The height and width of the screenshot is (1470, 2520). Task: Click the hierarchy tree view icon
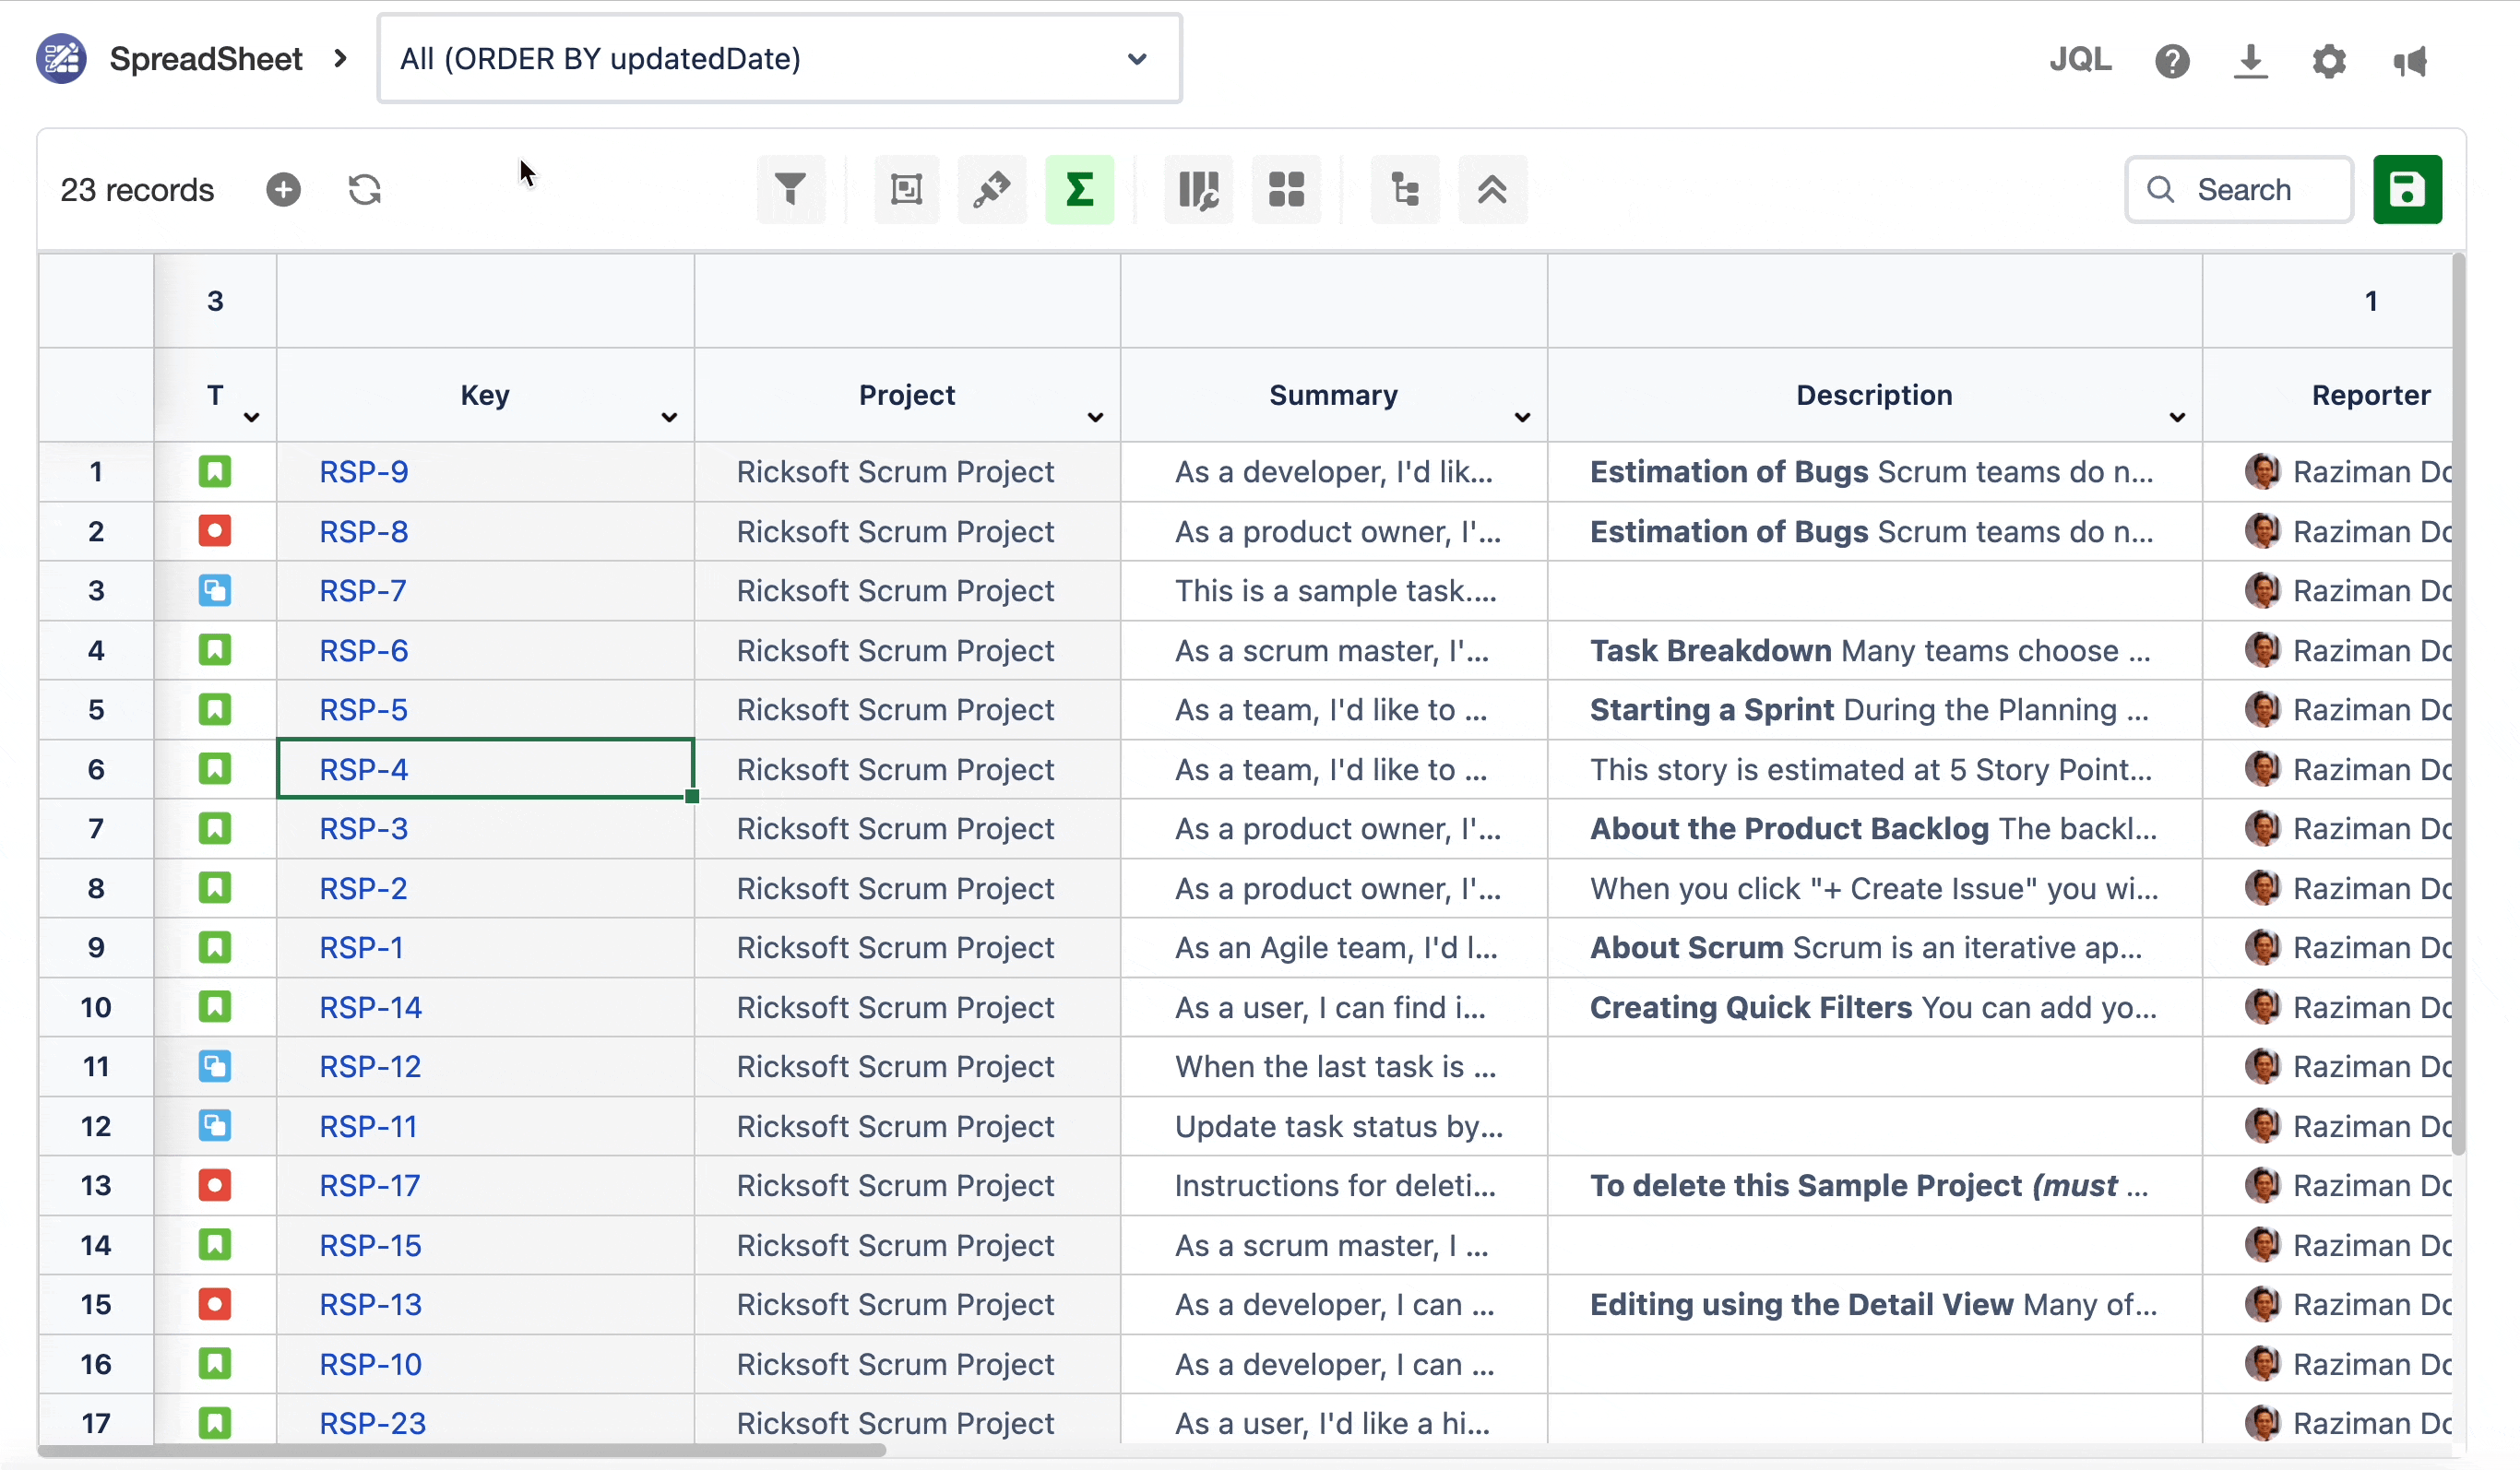tap(1404, 189)
